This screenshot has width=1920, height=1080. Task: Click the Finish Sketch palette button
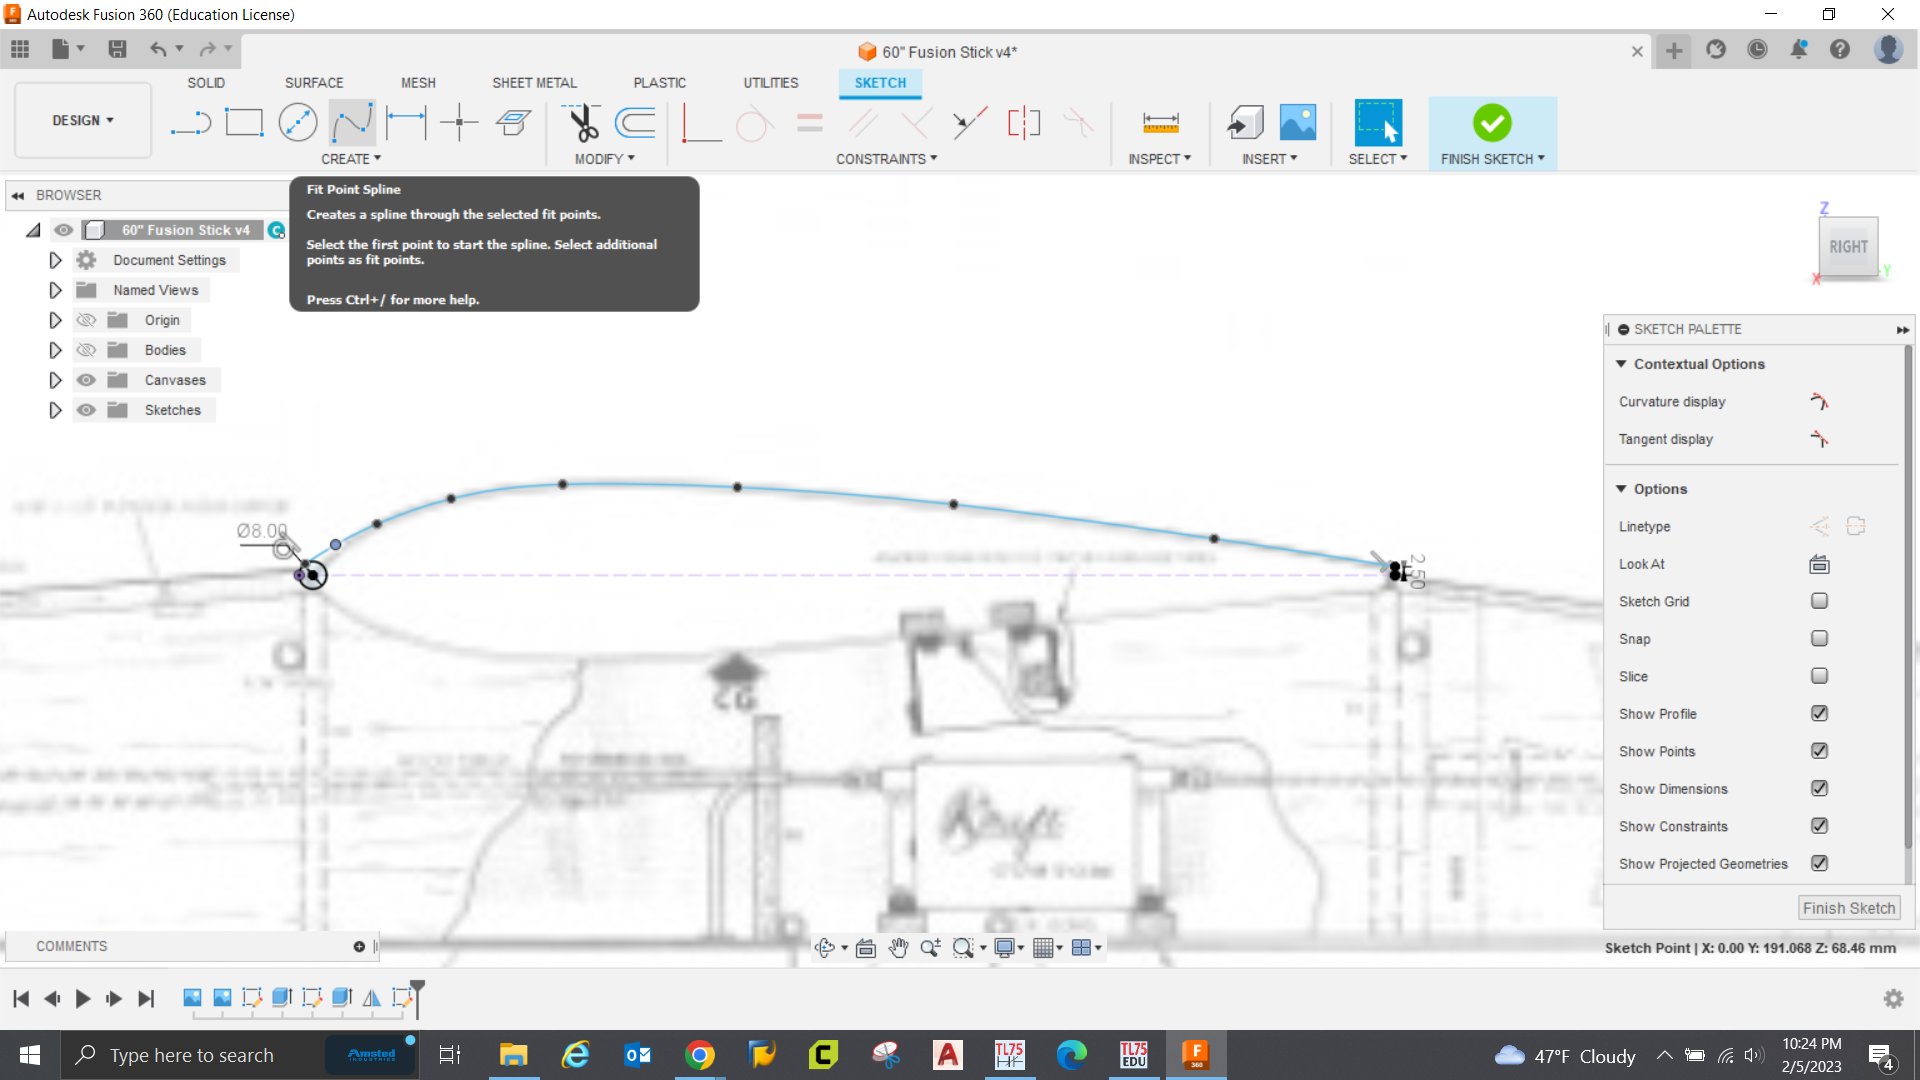tap(1848, 908)
